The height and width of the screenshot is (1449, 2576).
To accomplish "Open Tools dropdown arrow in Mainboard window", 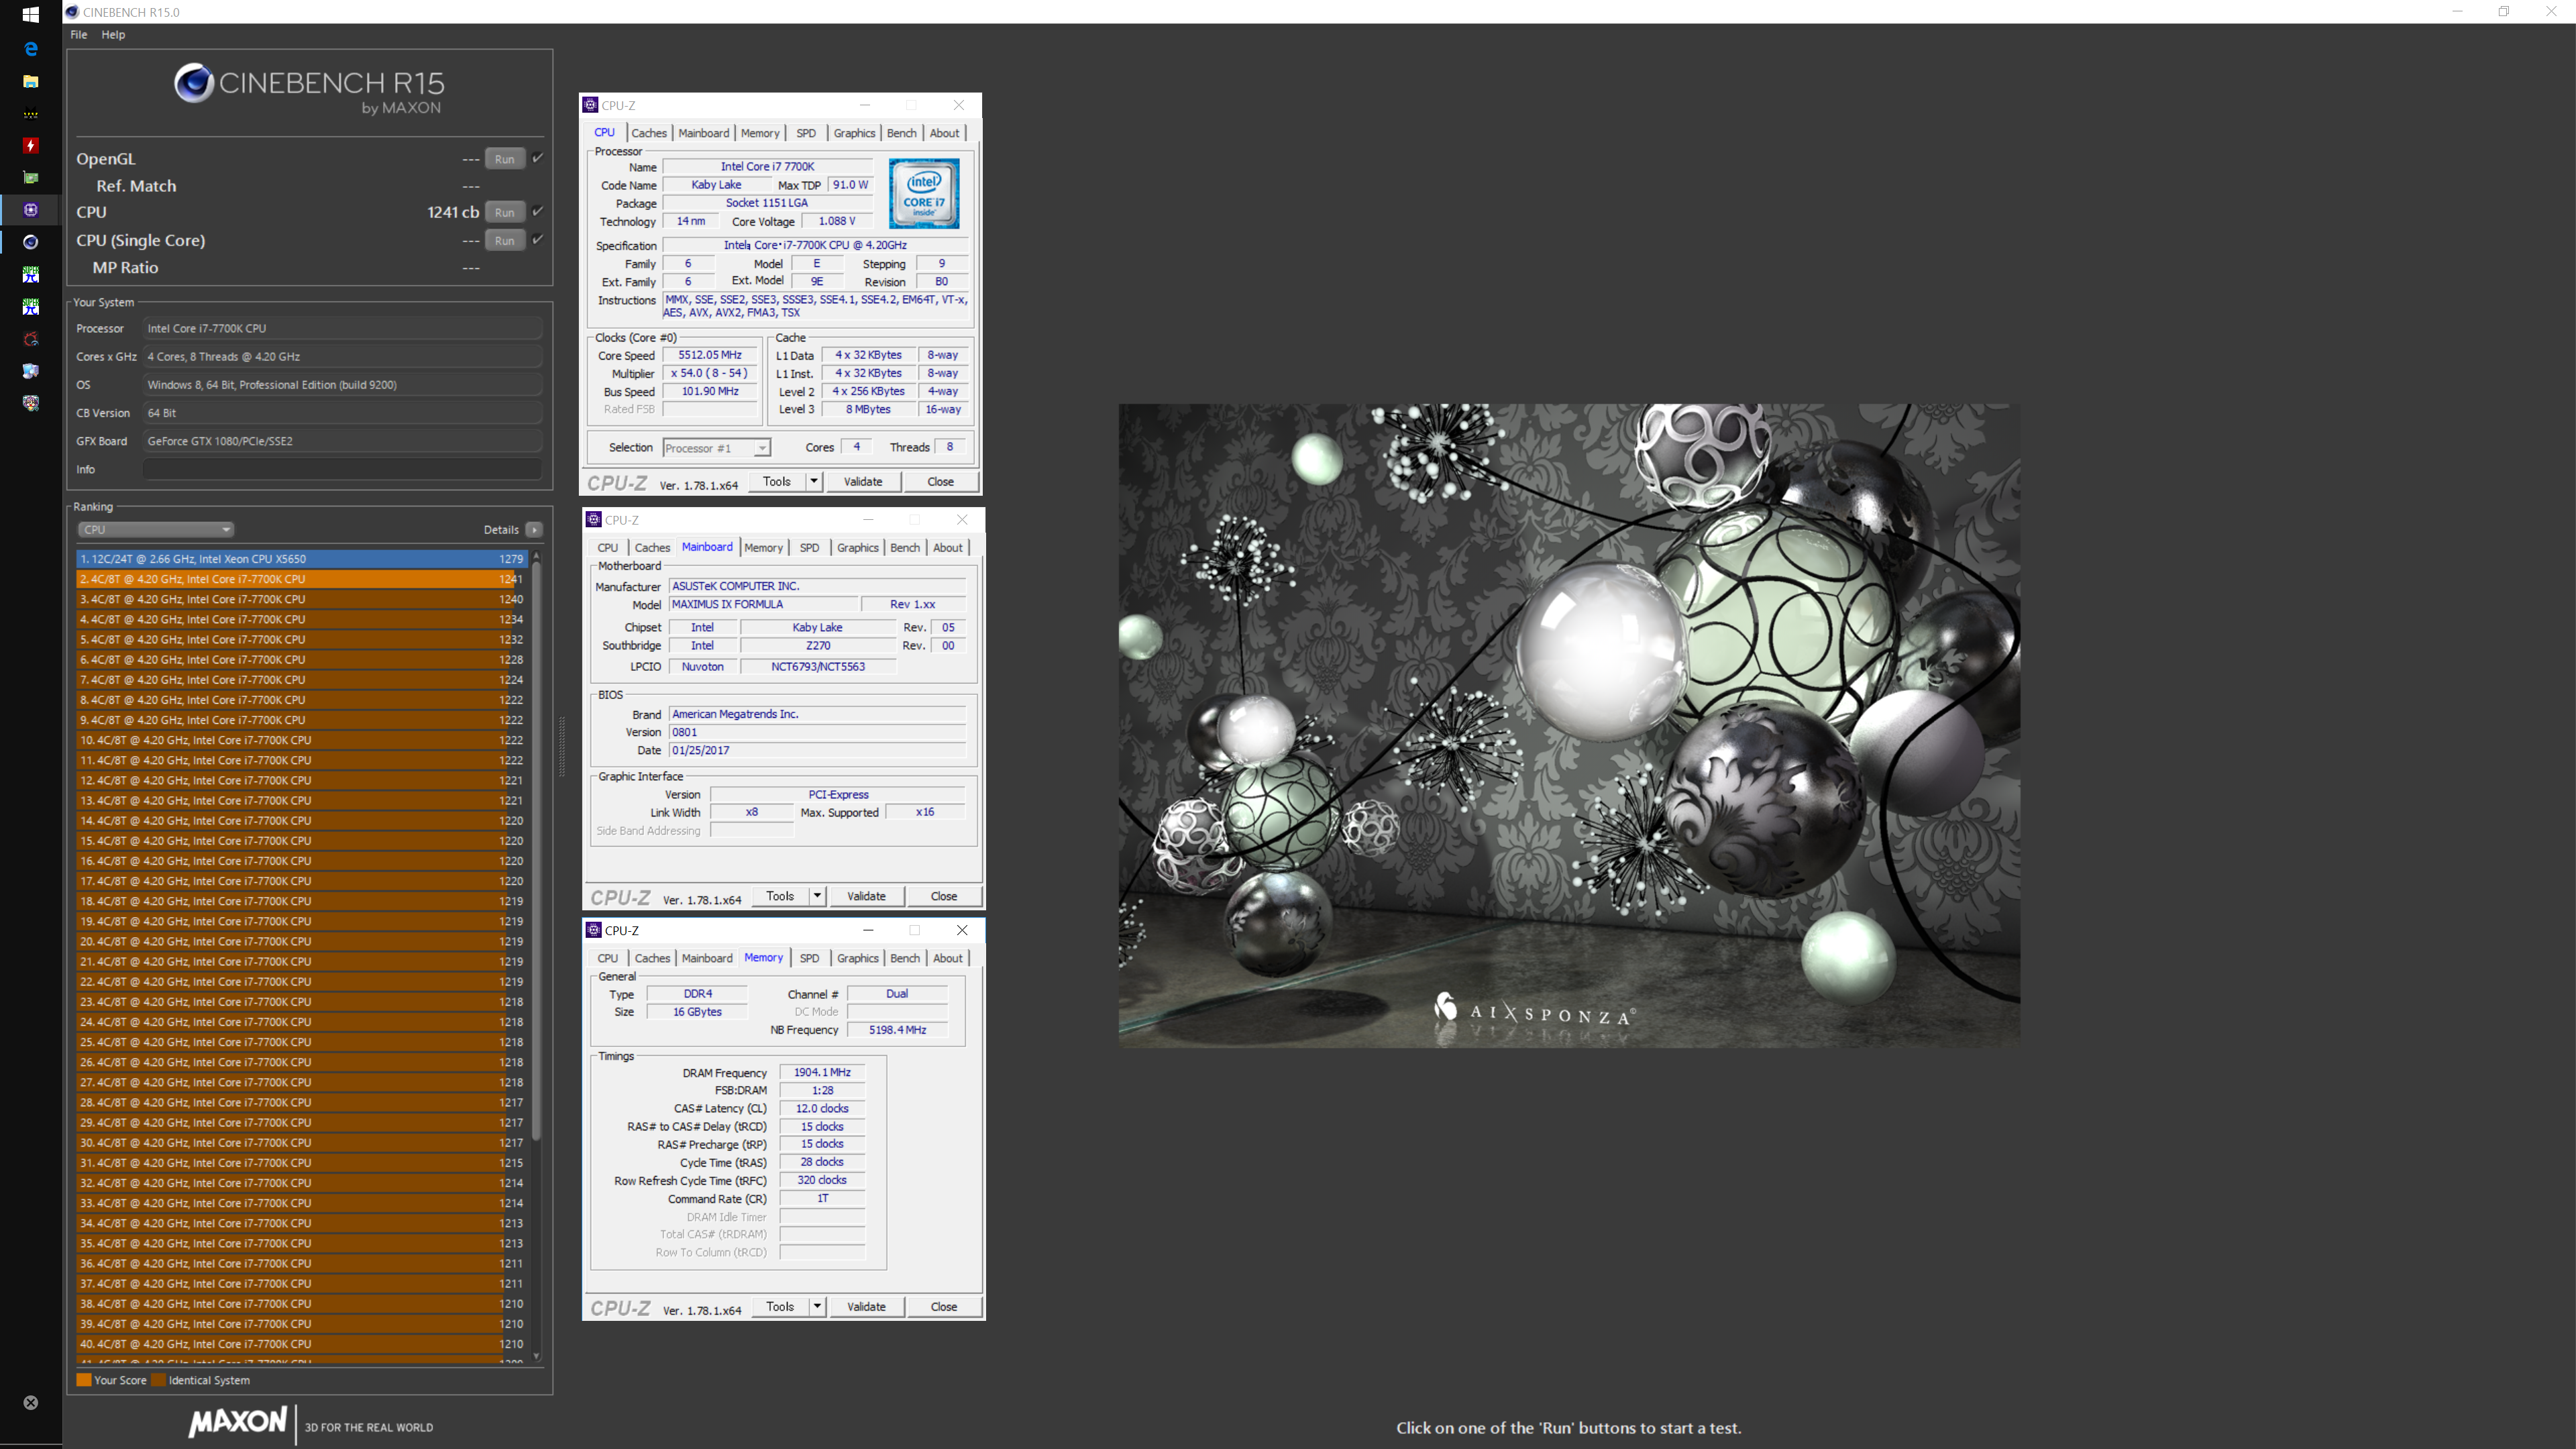I will [x=817, y=896].
